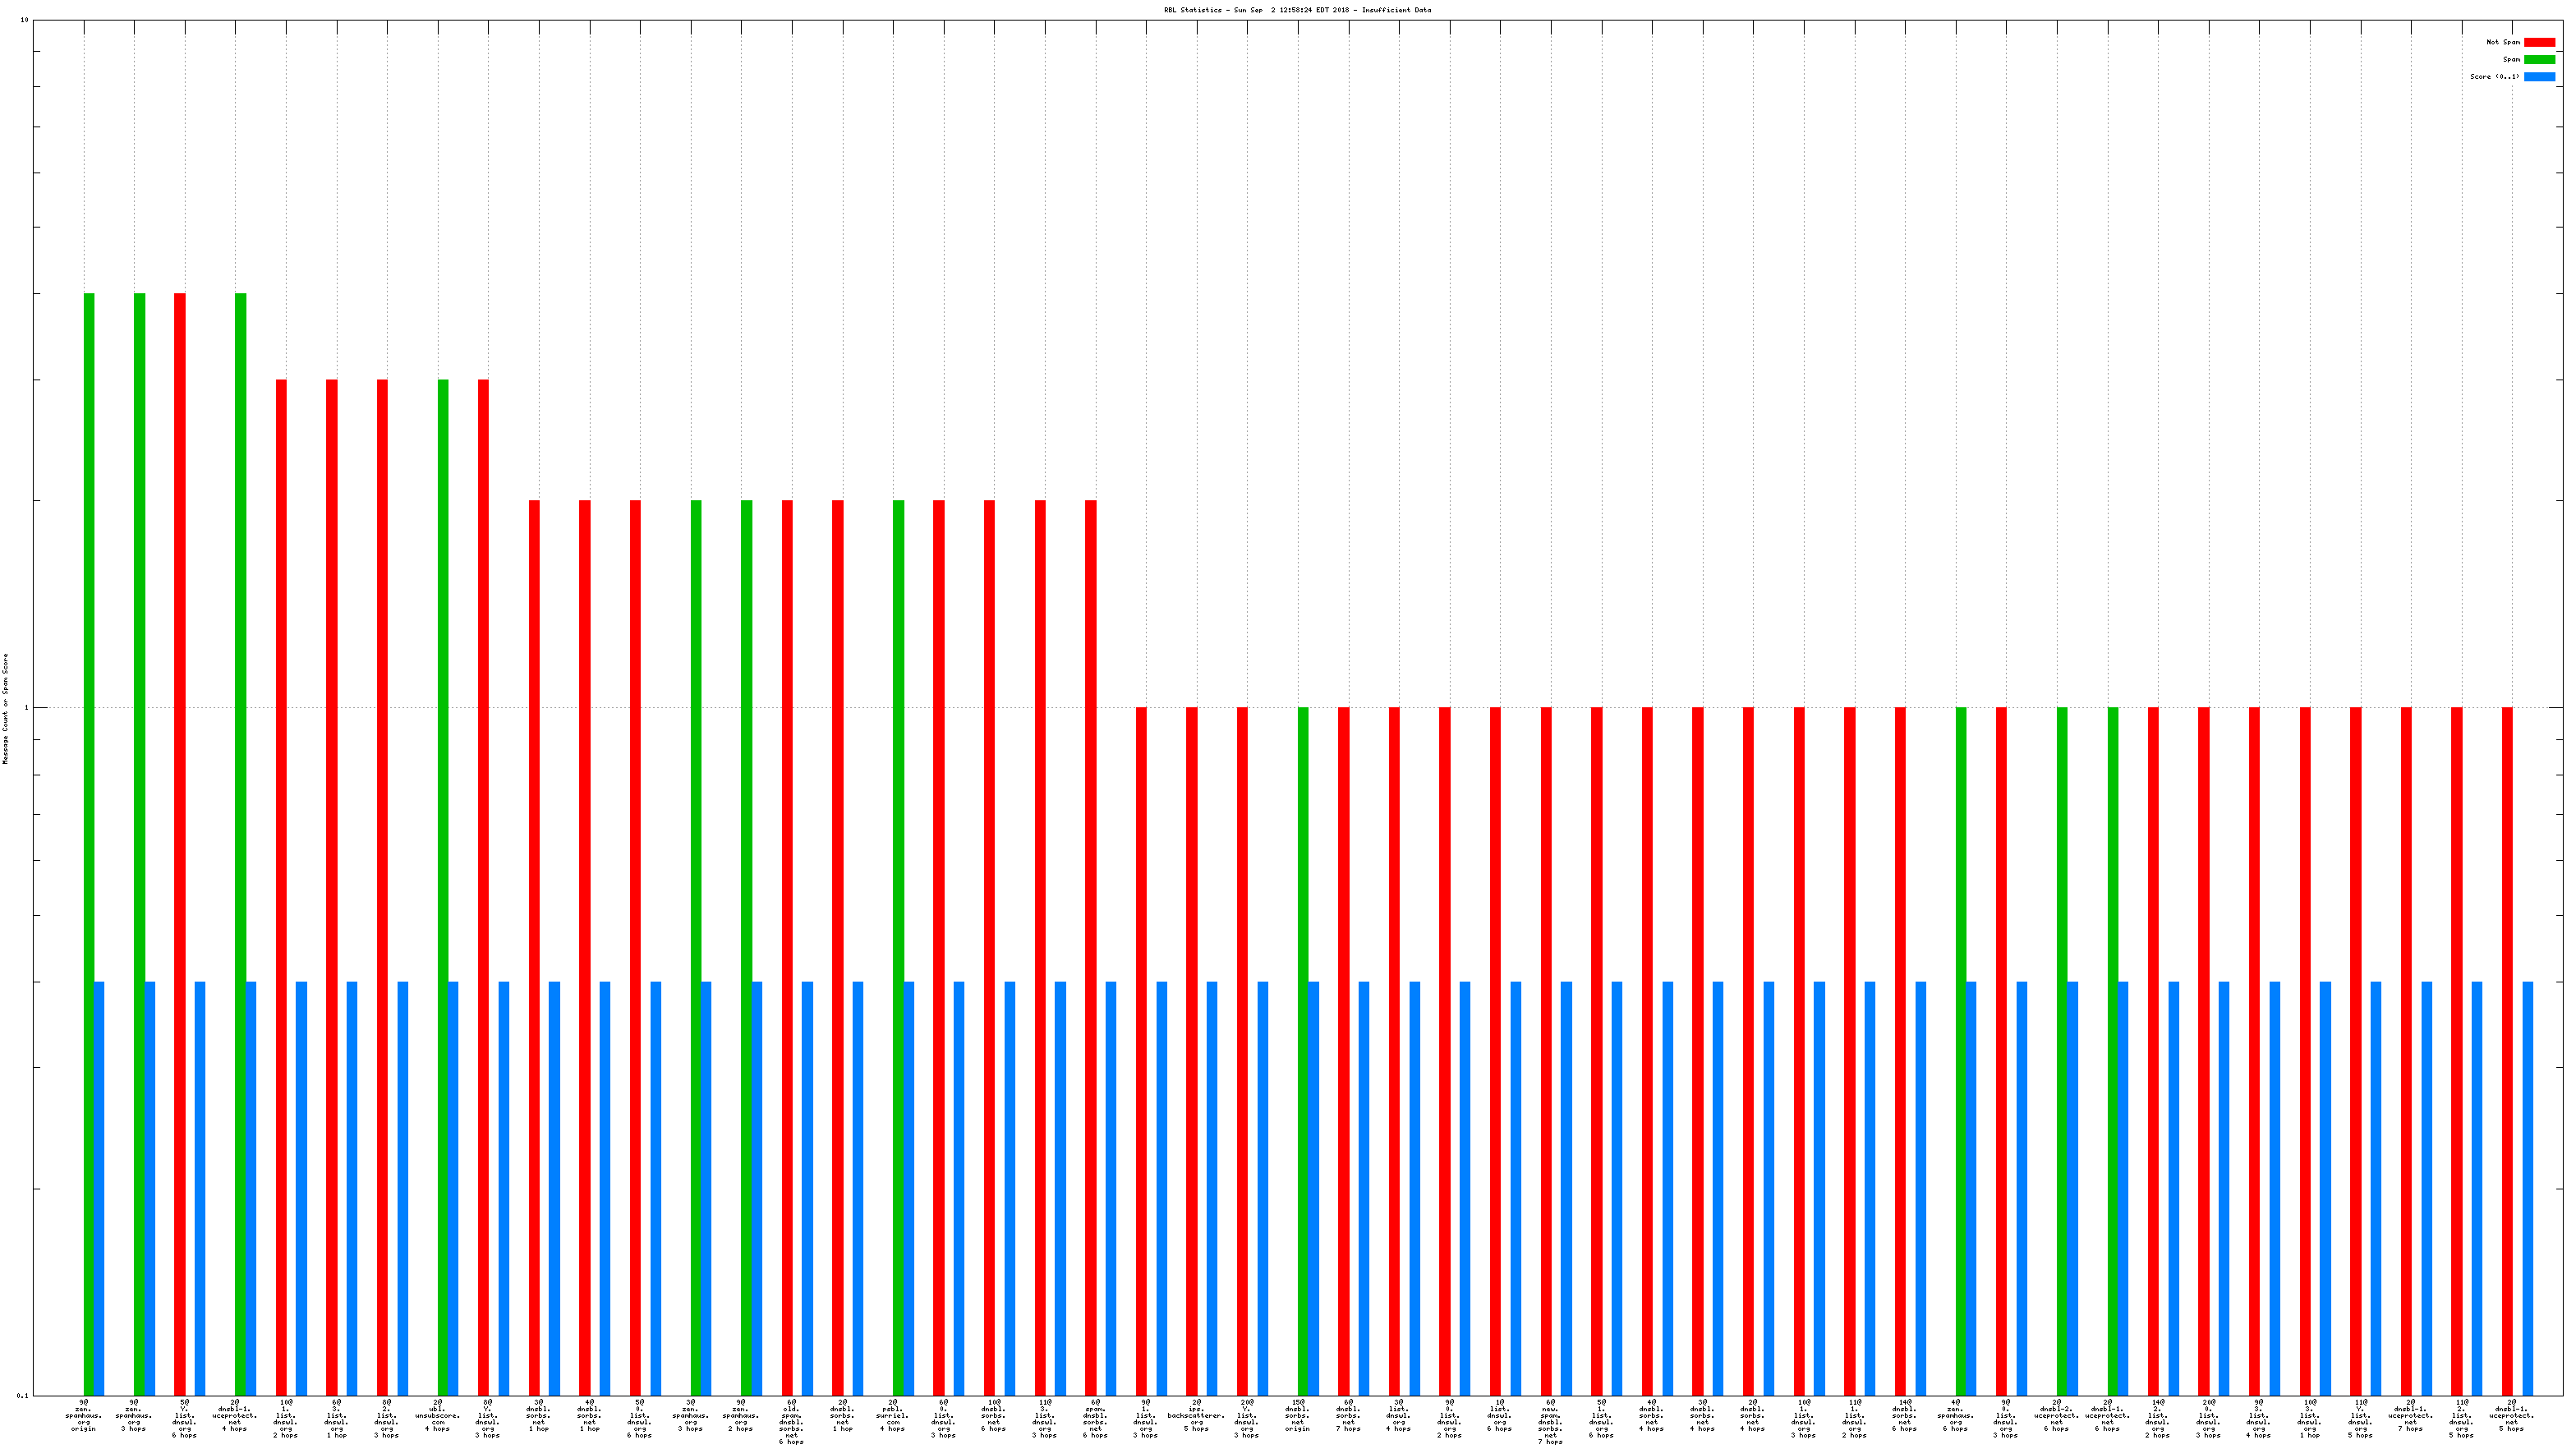Click the 'Message Count or Spam Score' axis label
The width and height of the screenshot is (2576, 1449).
[5, 708]
